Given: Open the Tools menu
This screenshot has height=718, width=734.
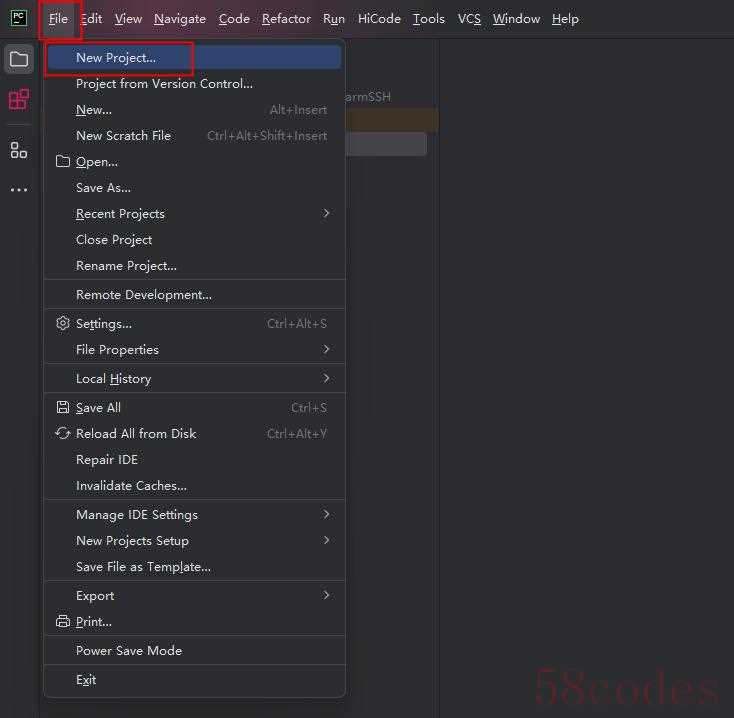Looking at the screenshot, I should tap(428, 19).
